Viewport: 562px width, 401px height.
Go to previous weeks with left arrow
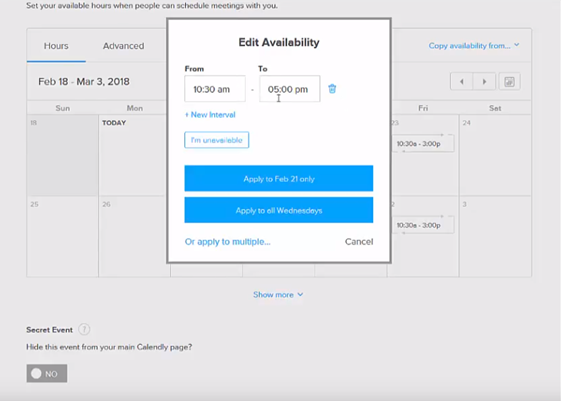coord(462,82)
